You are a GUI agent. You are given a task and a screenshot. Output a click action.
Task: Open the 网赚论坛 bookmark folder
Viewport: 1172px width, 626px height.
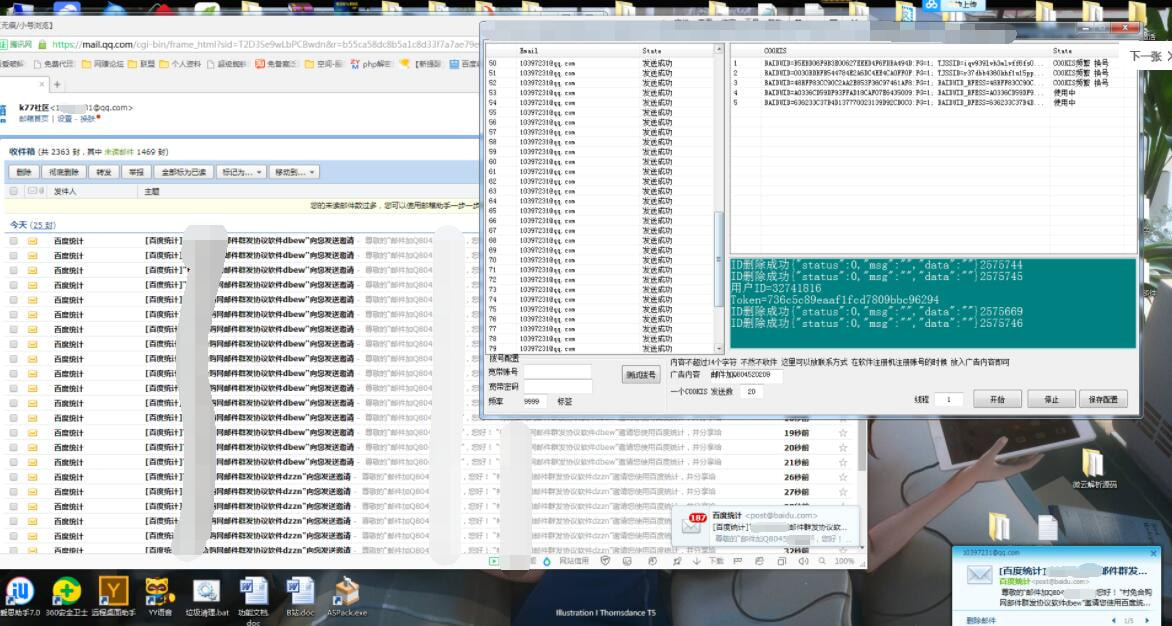coord(102,64)
